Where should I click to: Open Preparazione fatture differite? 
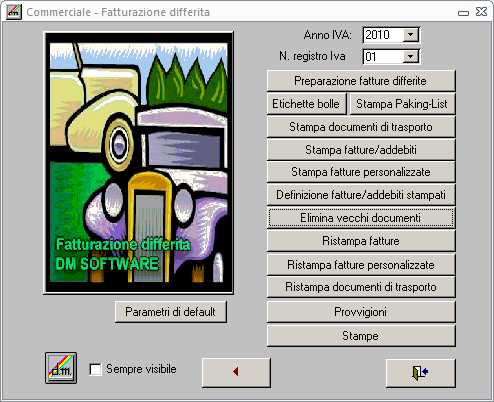pyautogui.click(x=361, y=81)
